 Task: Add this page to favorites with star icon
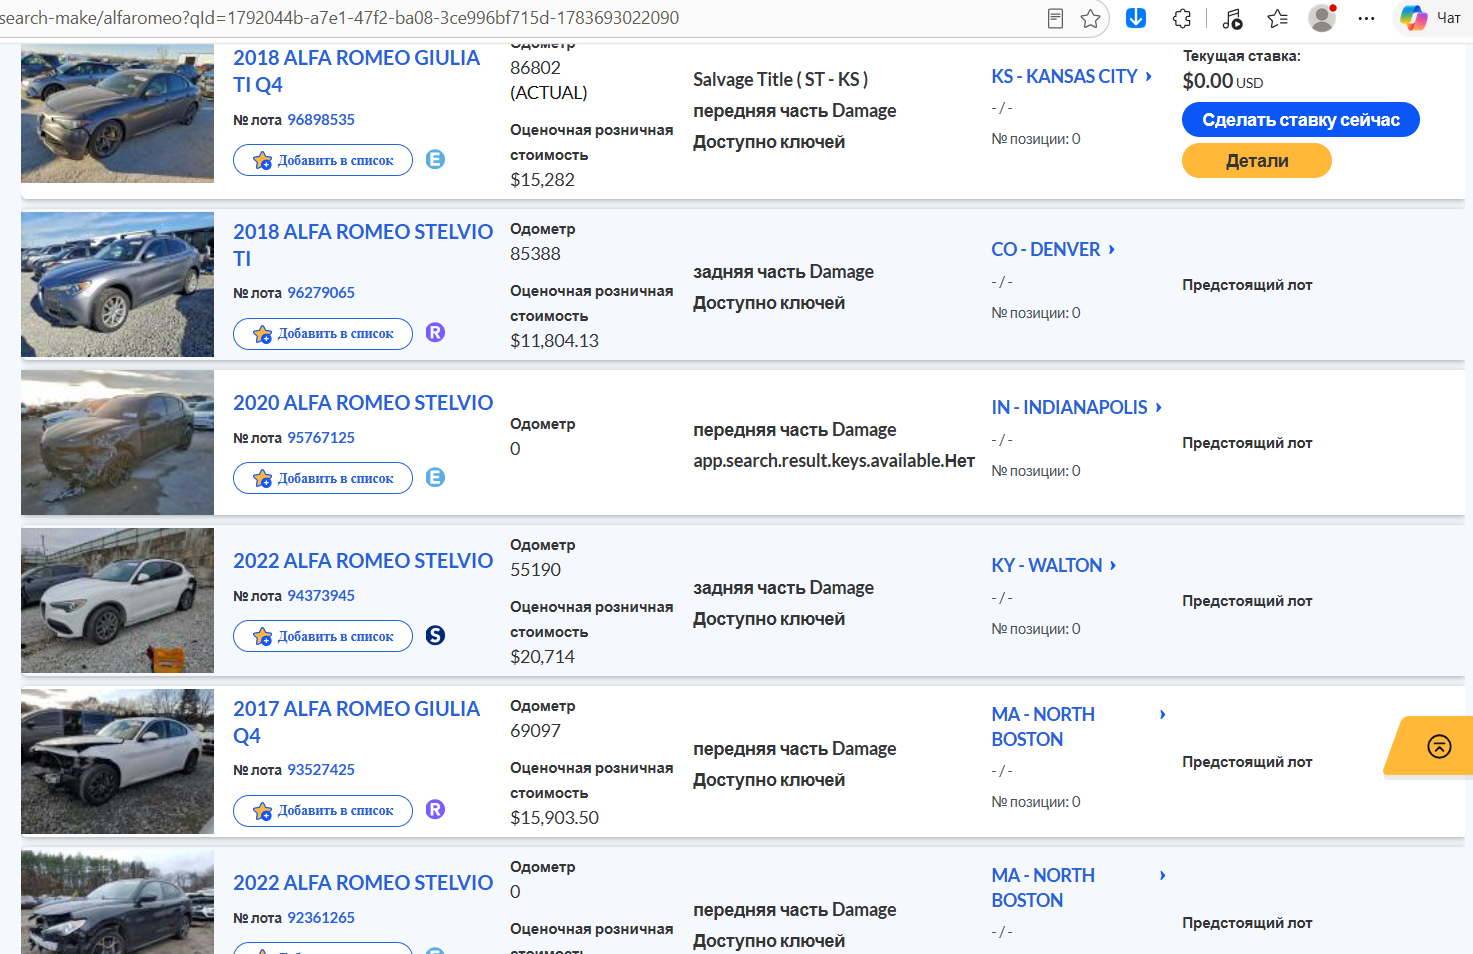tap(1091, 18)
